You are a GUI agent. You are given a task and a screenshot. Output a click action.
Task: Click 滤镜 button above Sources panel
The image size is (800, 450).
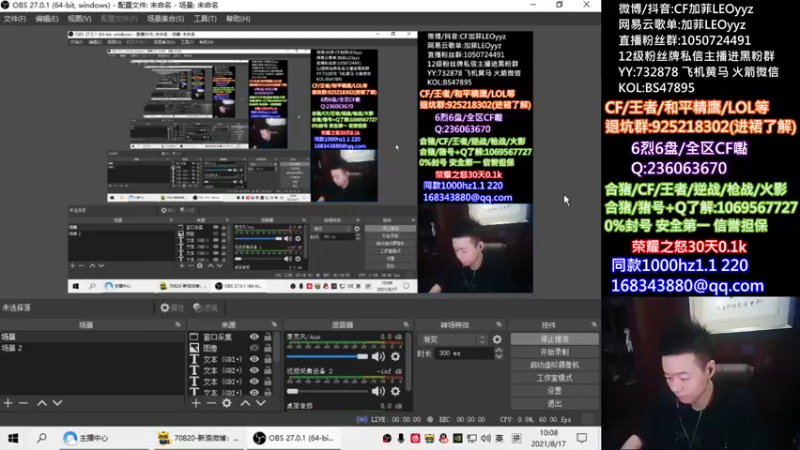[206, 308]
